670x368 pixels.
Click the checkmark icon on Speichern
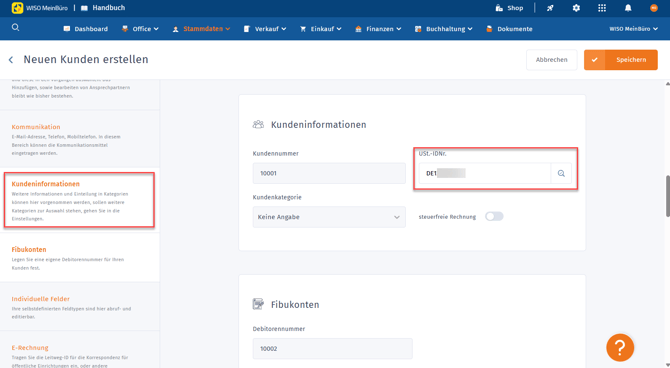click(594, 60)
